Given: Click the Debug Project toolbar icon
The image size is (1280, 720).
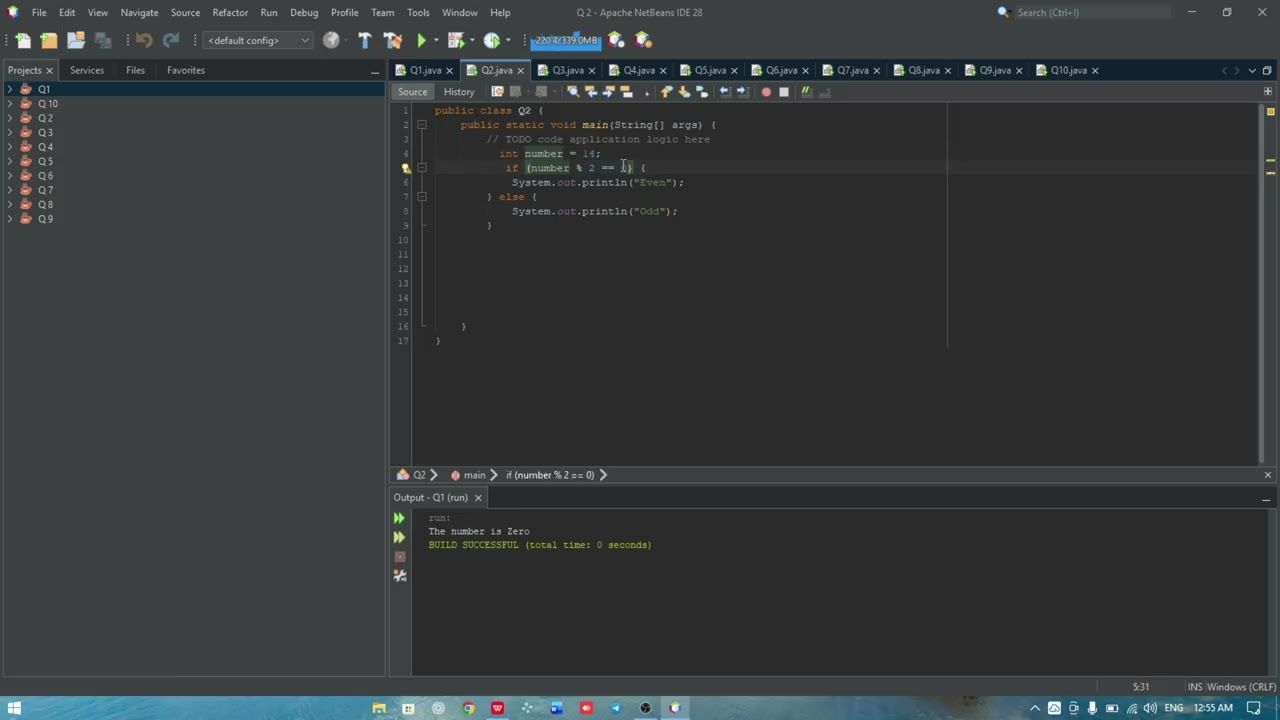Looking at the screenshot, I should (x=455, y=40).
